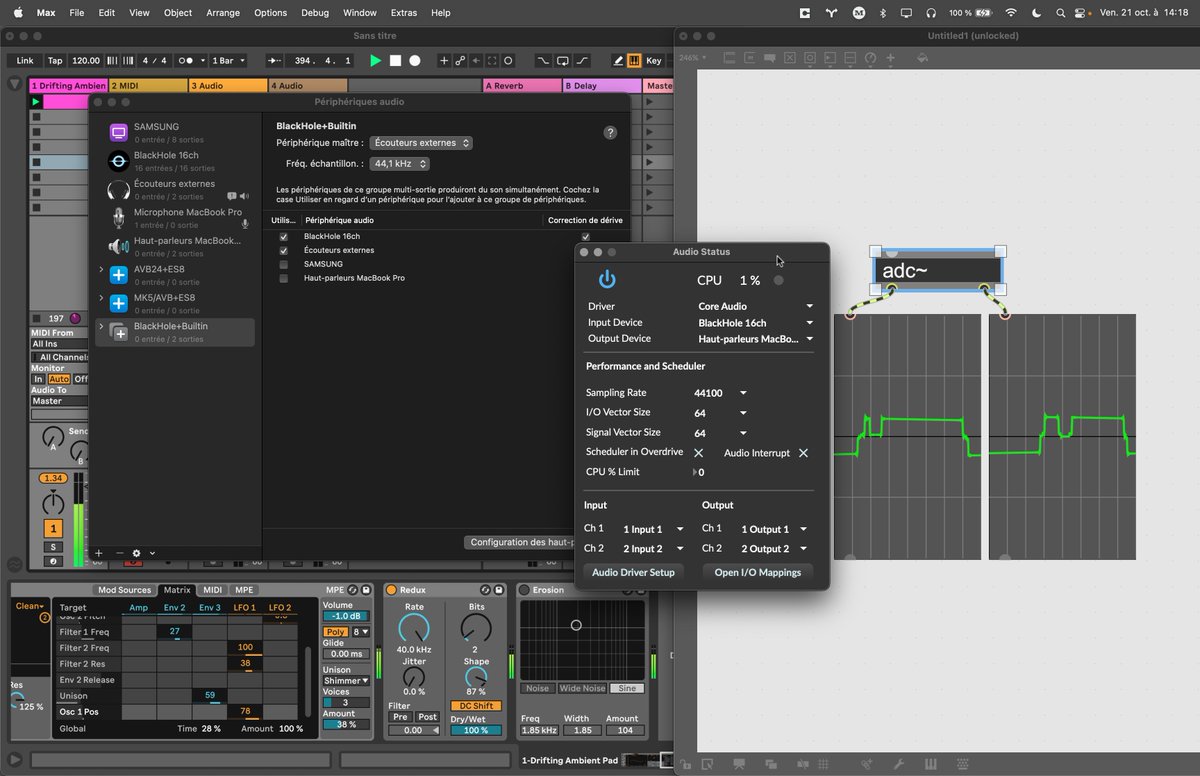Click Configuration des haut-parleurs button

[x=520, y=542]
